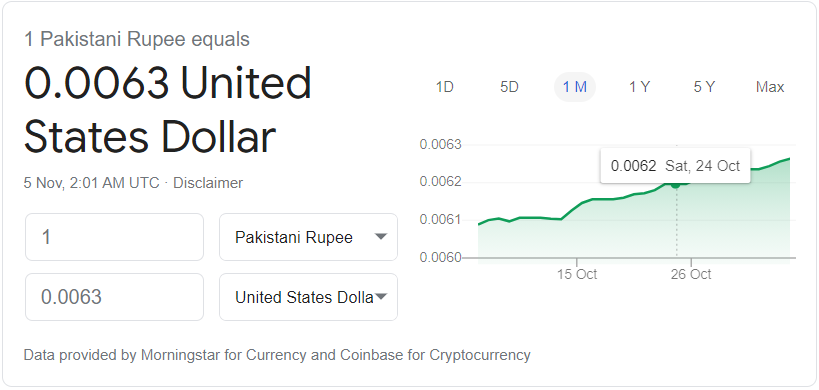Select the 1 M range tab
The height and width of the screenshot is (390, 819).
[x=575, y=87]
